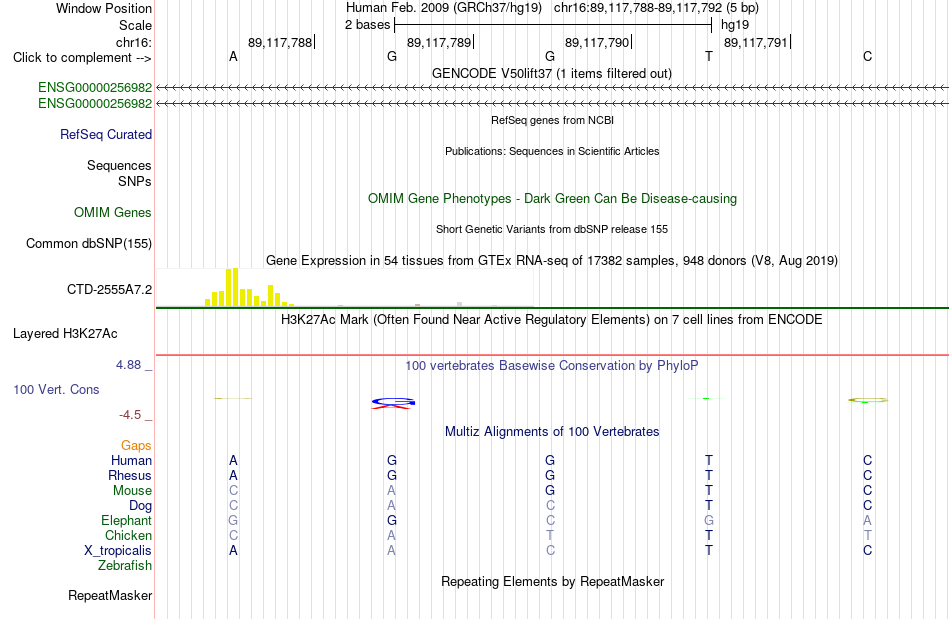Click the T in the Human alignment row
The image size is (950, 619).
click(x=709, y=460)
